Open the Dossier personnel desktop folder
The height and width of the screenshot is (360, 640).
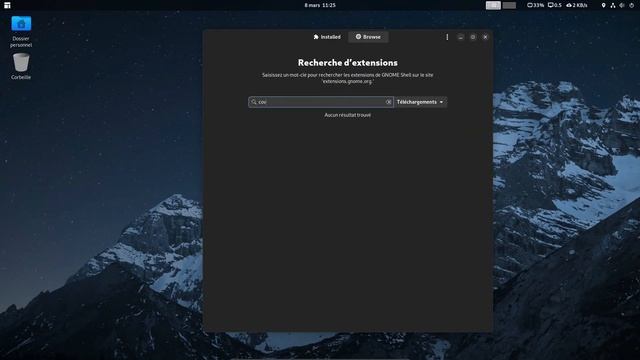click(21, 31)
